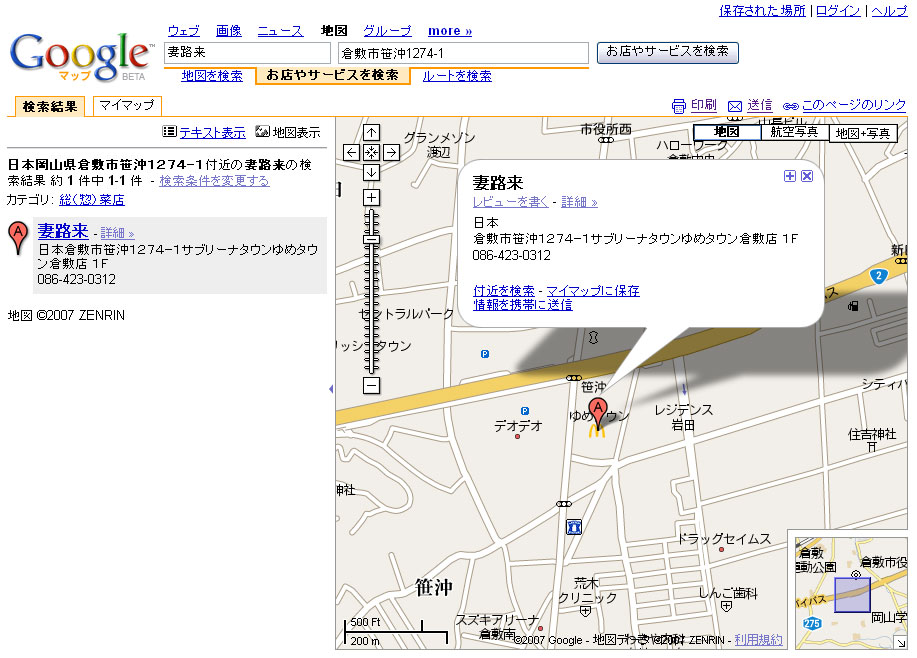Switch map type to 地図+写真
Viewport: 917px width, 658px height.
[x=863, y=133]
